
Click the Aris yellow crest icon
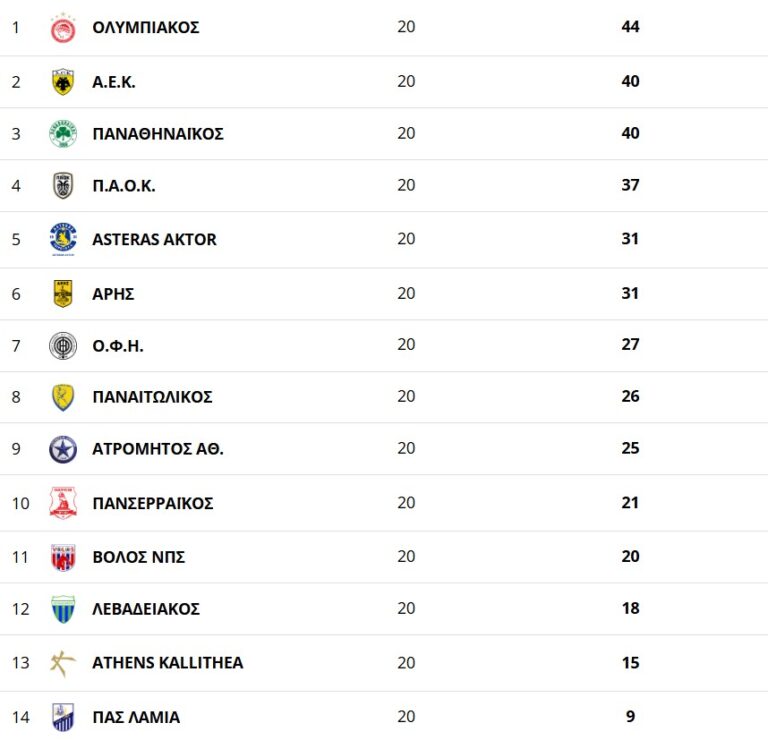point(63,293)
